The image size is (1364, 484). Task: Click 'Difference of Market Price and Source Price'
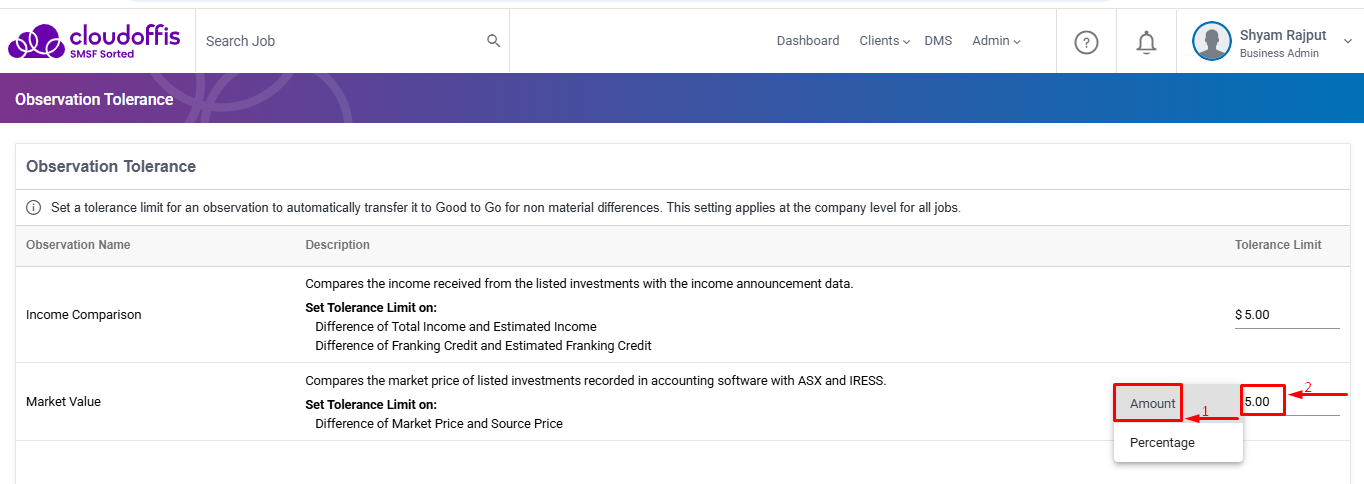439,424
